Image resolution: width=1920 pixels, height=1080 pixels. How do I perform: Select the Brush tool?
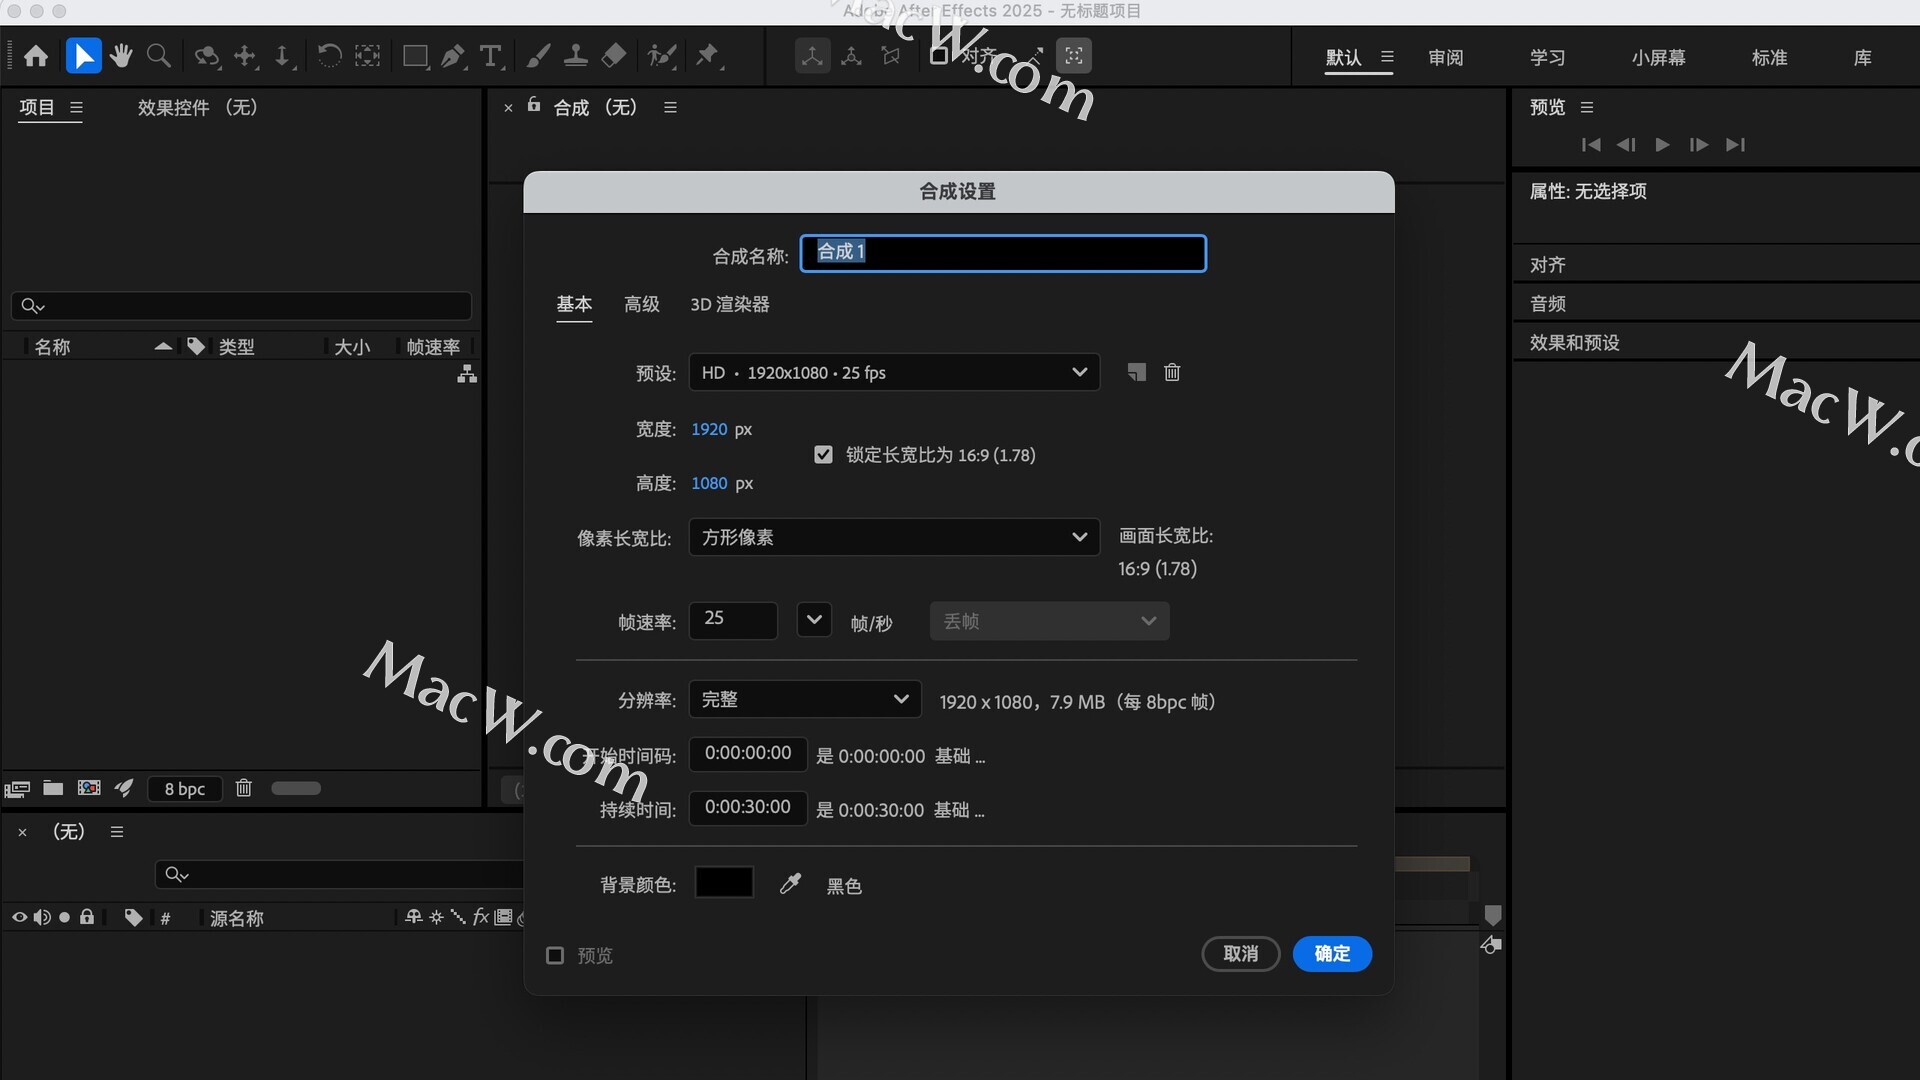coord(538,56)
